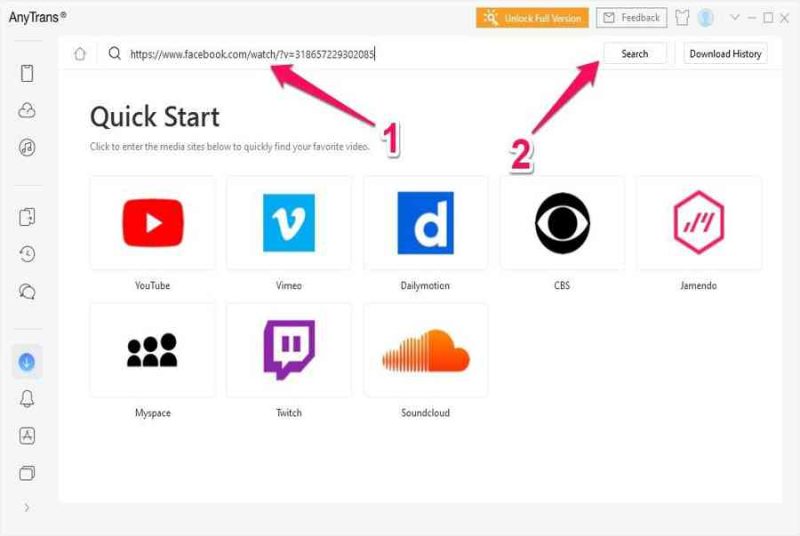Image resolution: width=800 pixels, height=536 pixels.
Task: Click the Vimeo label text
Action: [289, 286]
